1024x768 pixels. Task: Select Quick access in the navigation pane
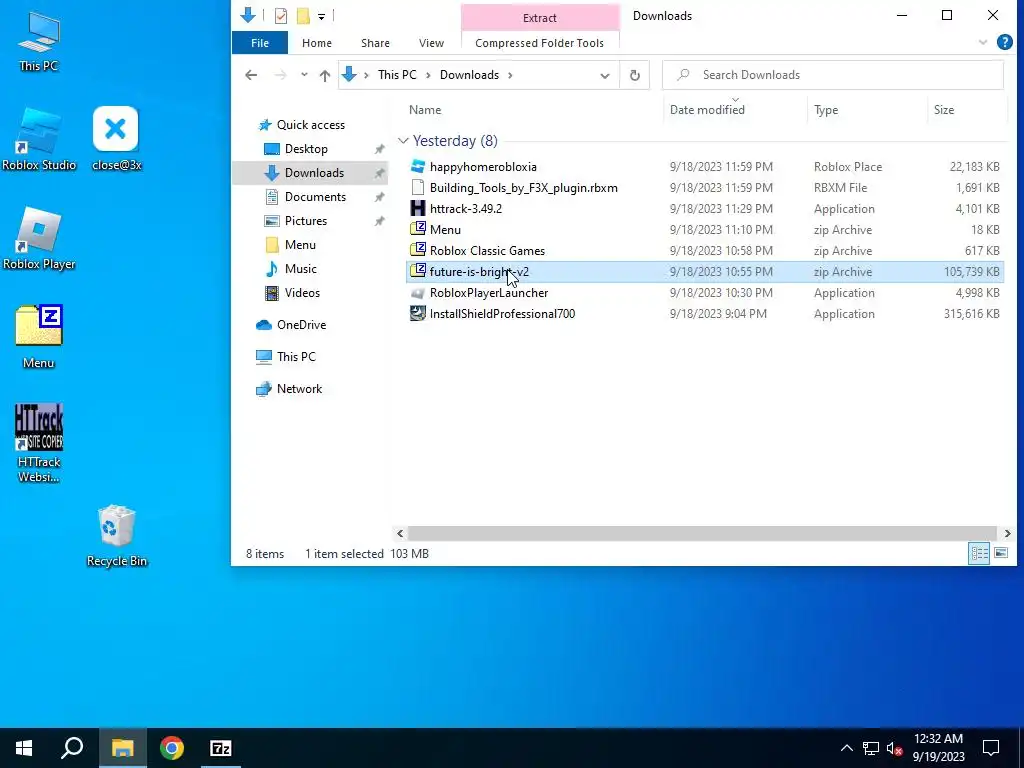pos(311,125)
